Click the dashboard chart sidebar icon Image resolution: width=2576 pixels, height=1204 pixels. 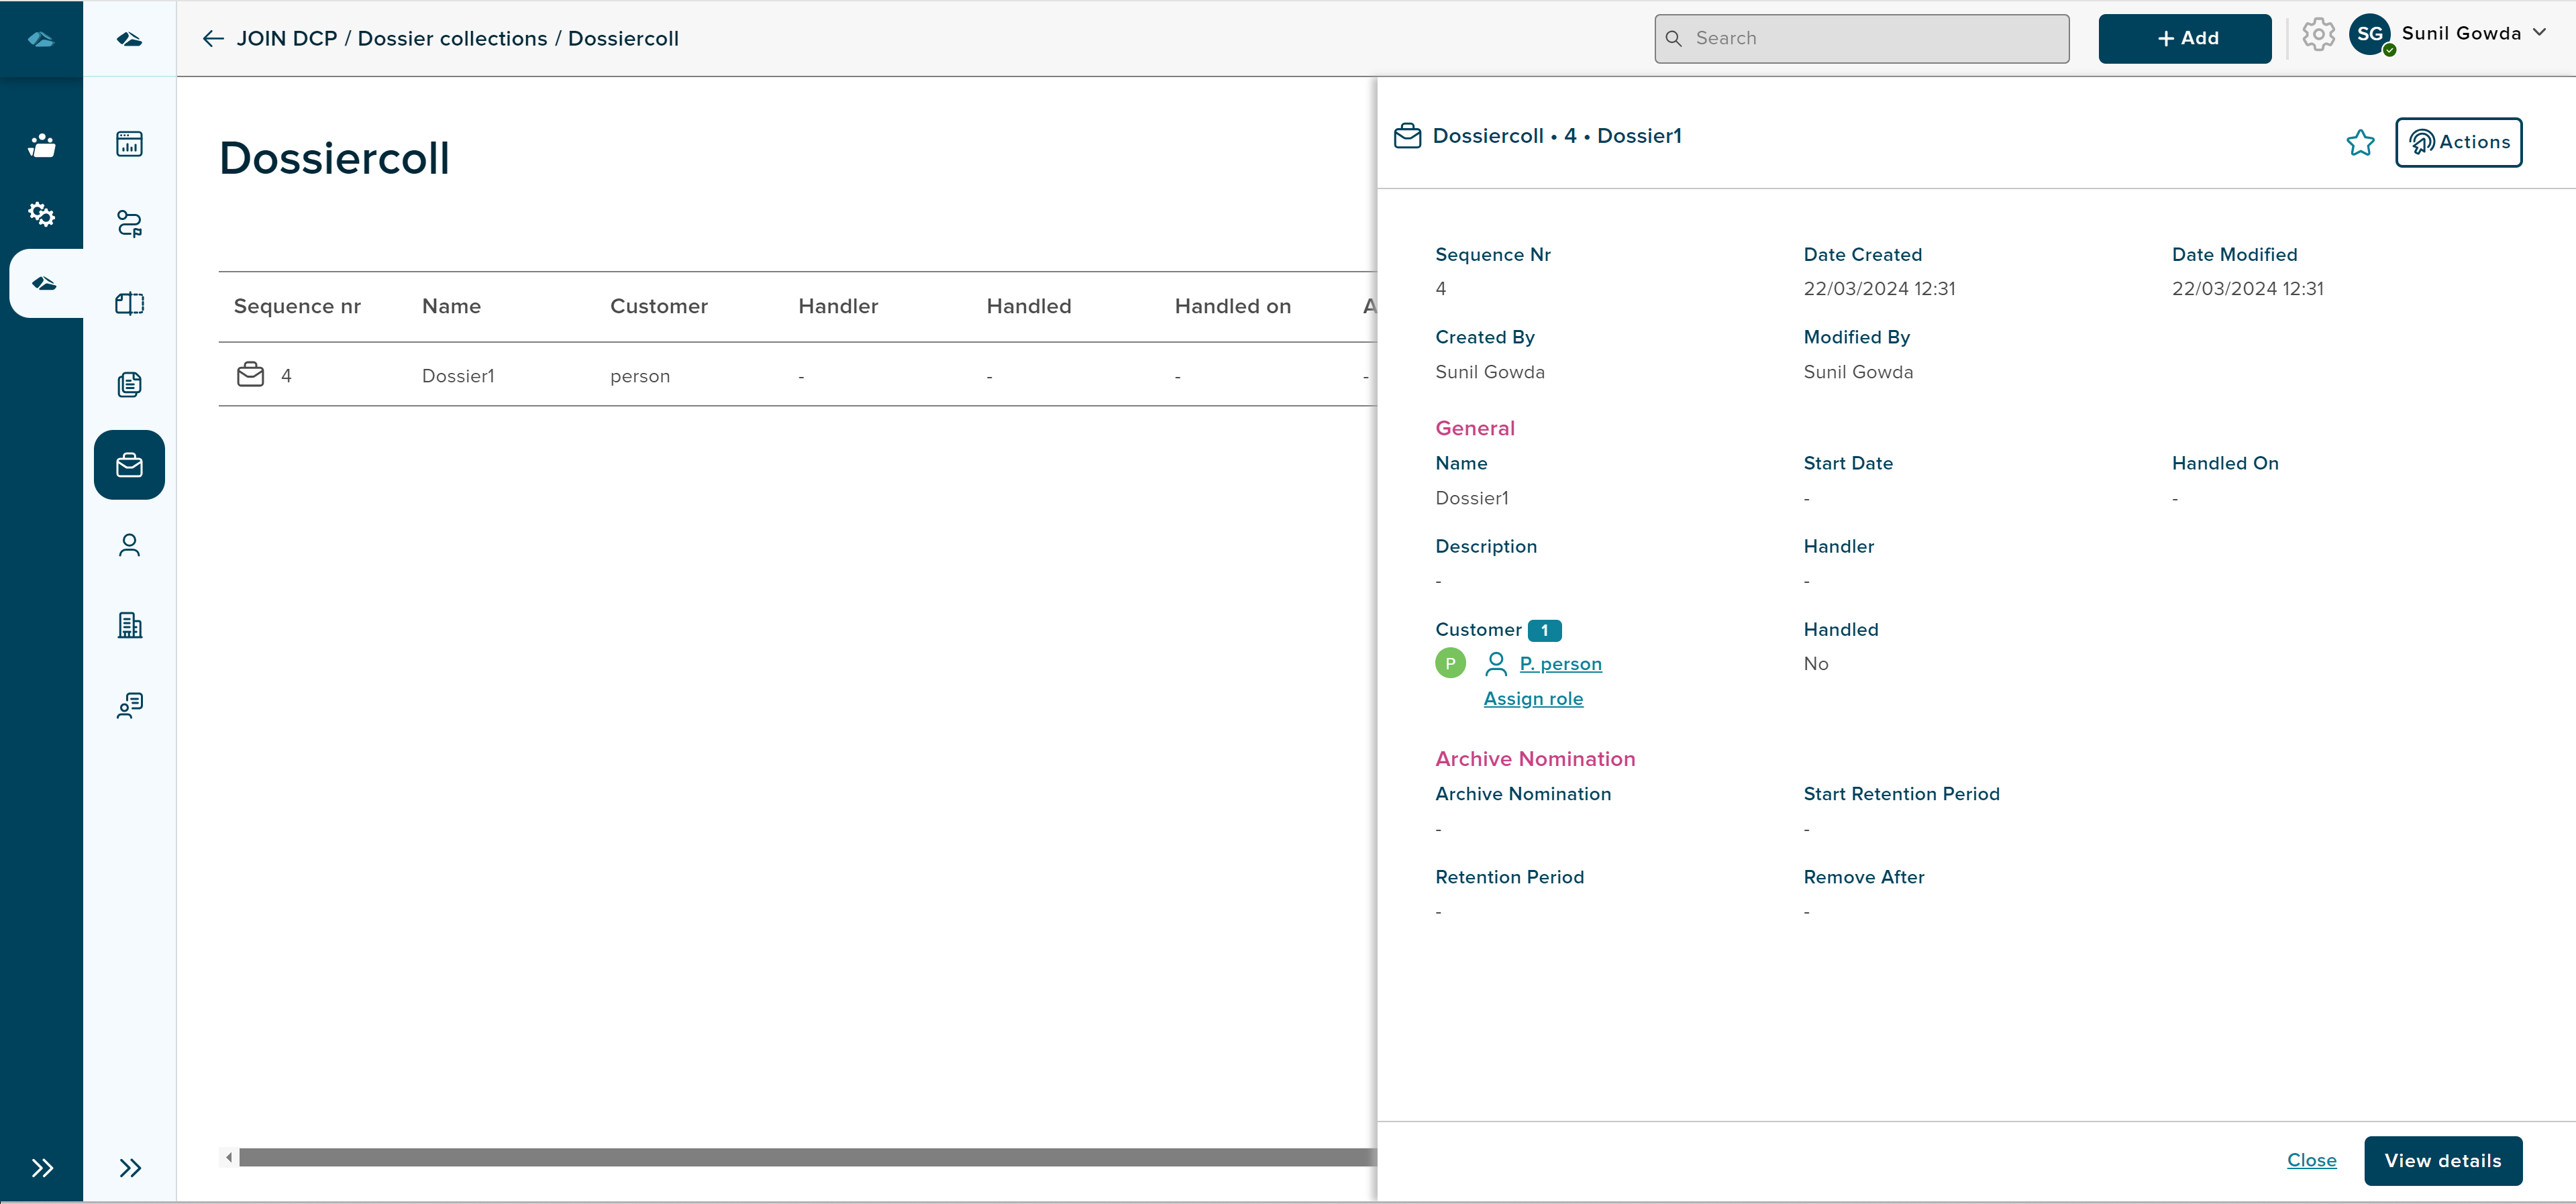[x=129, y=144]
